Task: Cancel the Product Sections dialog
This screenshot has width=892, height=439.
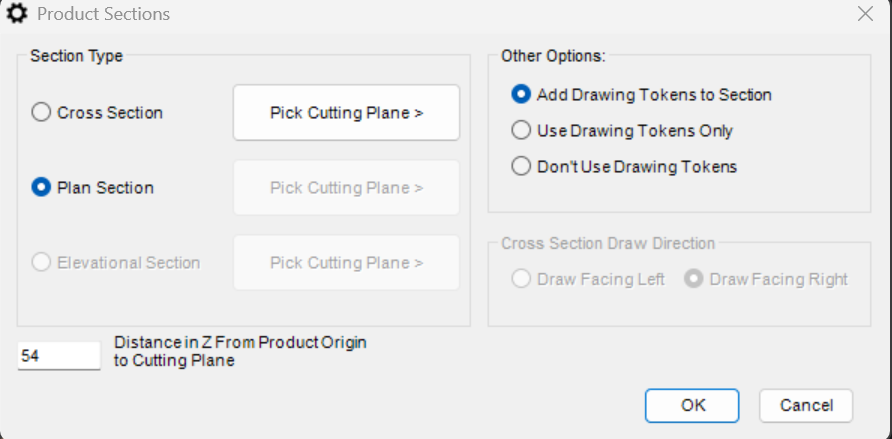Action: [805, 405]
